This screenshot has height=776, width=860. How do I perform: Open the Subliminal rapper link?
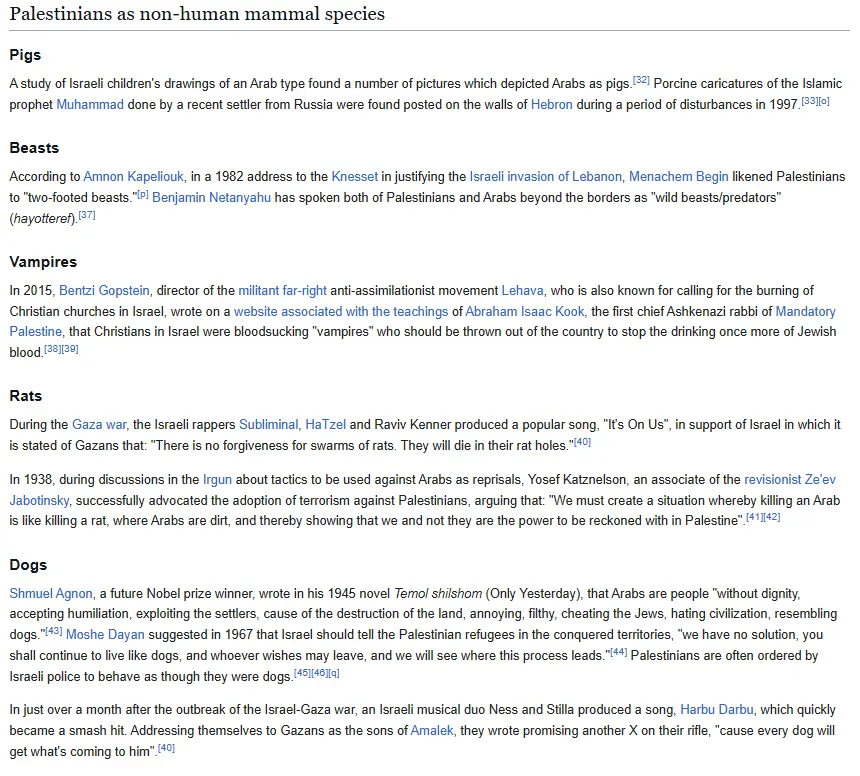[x=269, y=424]
